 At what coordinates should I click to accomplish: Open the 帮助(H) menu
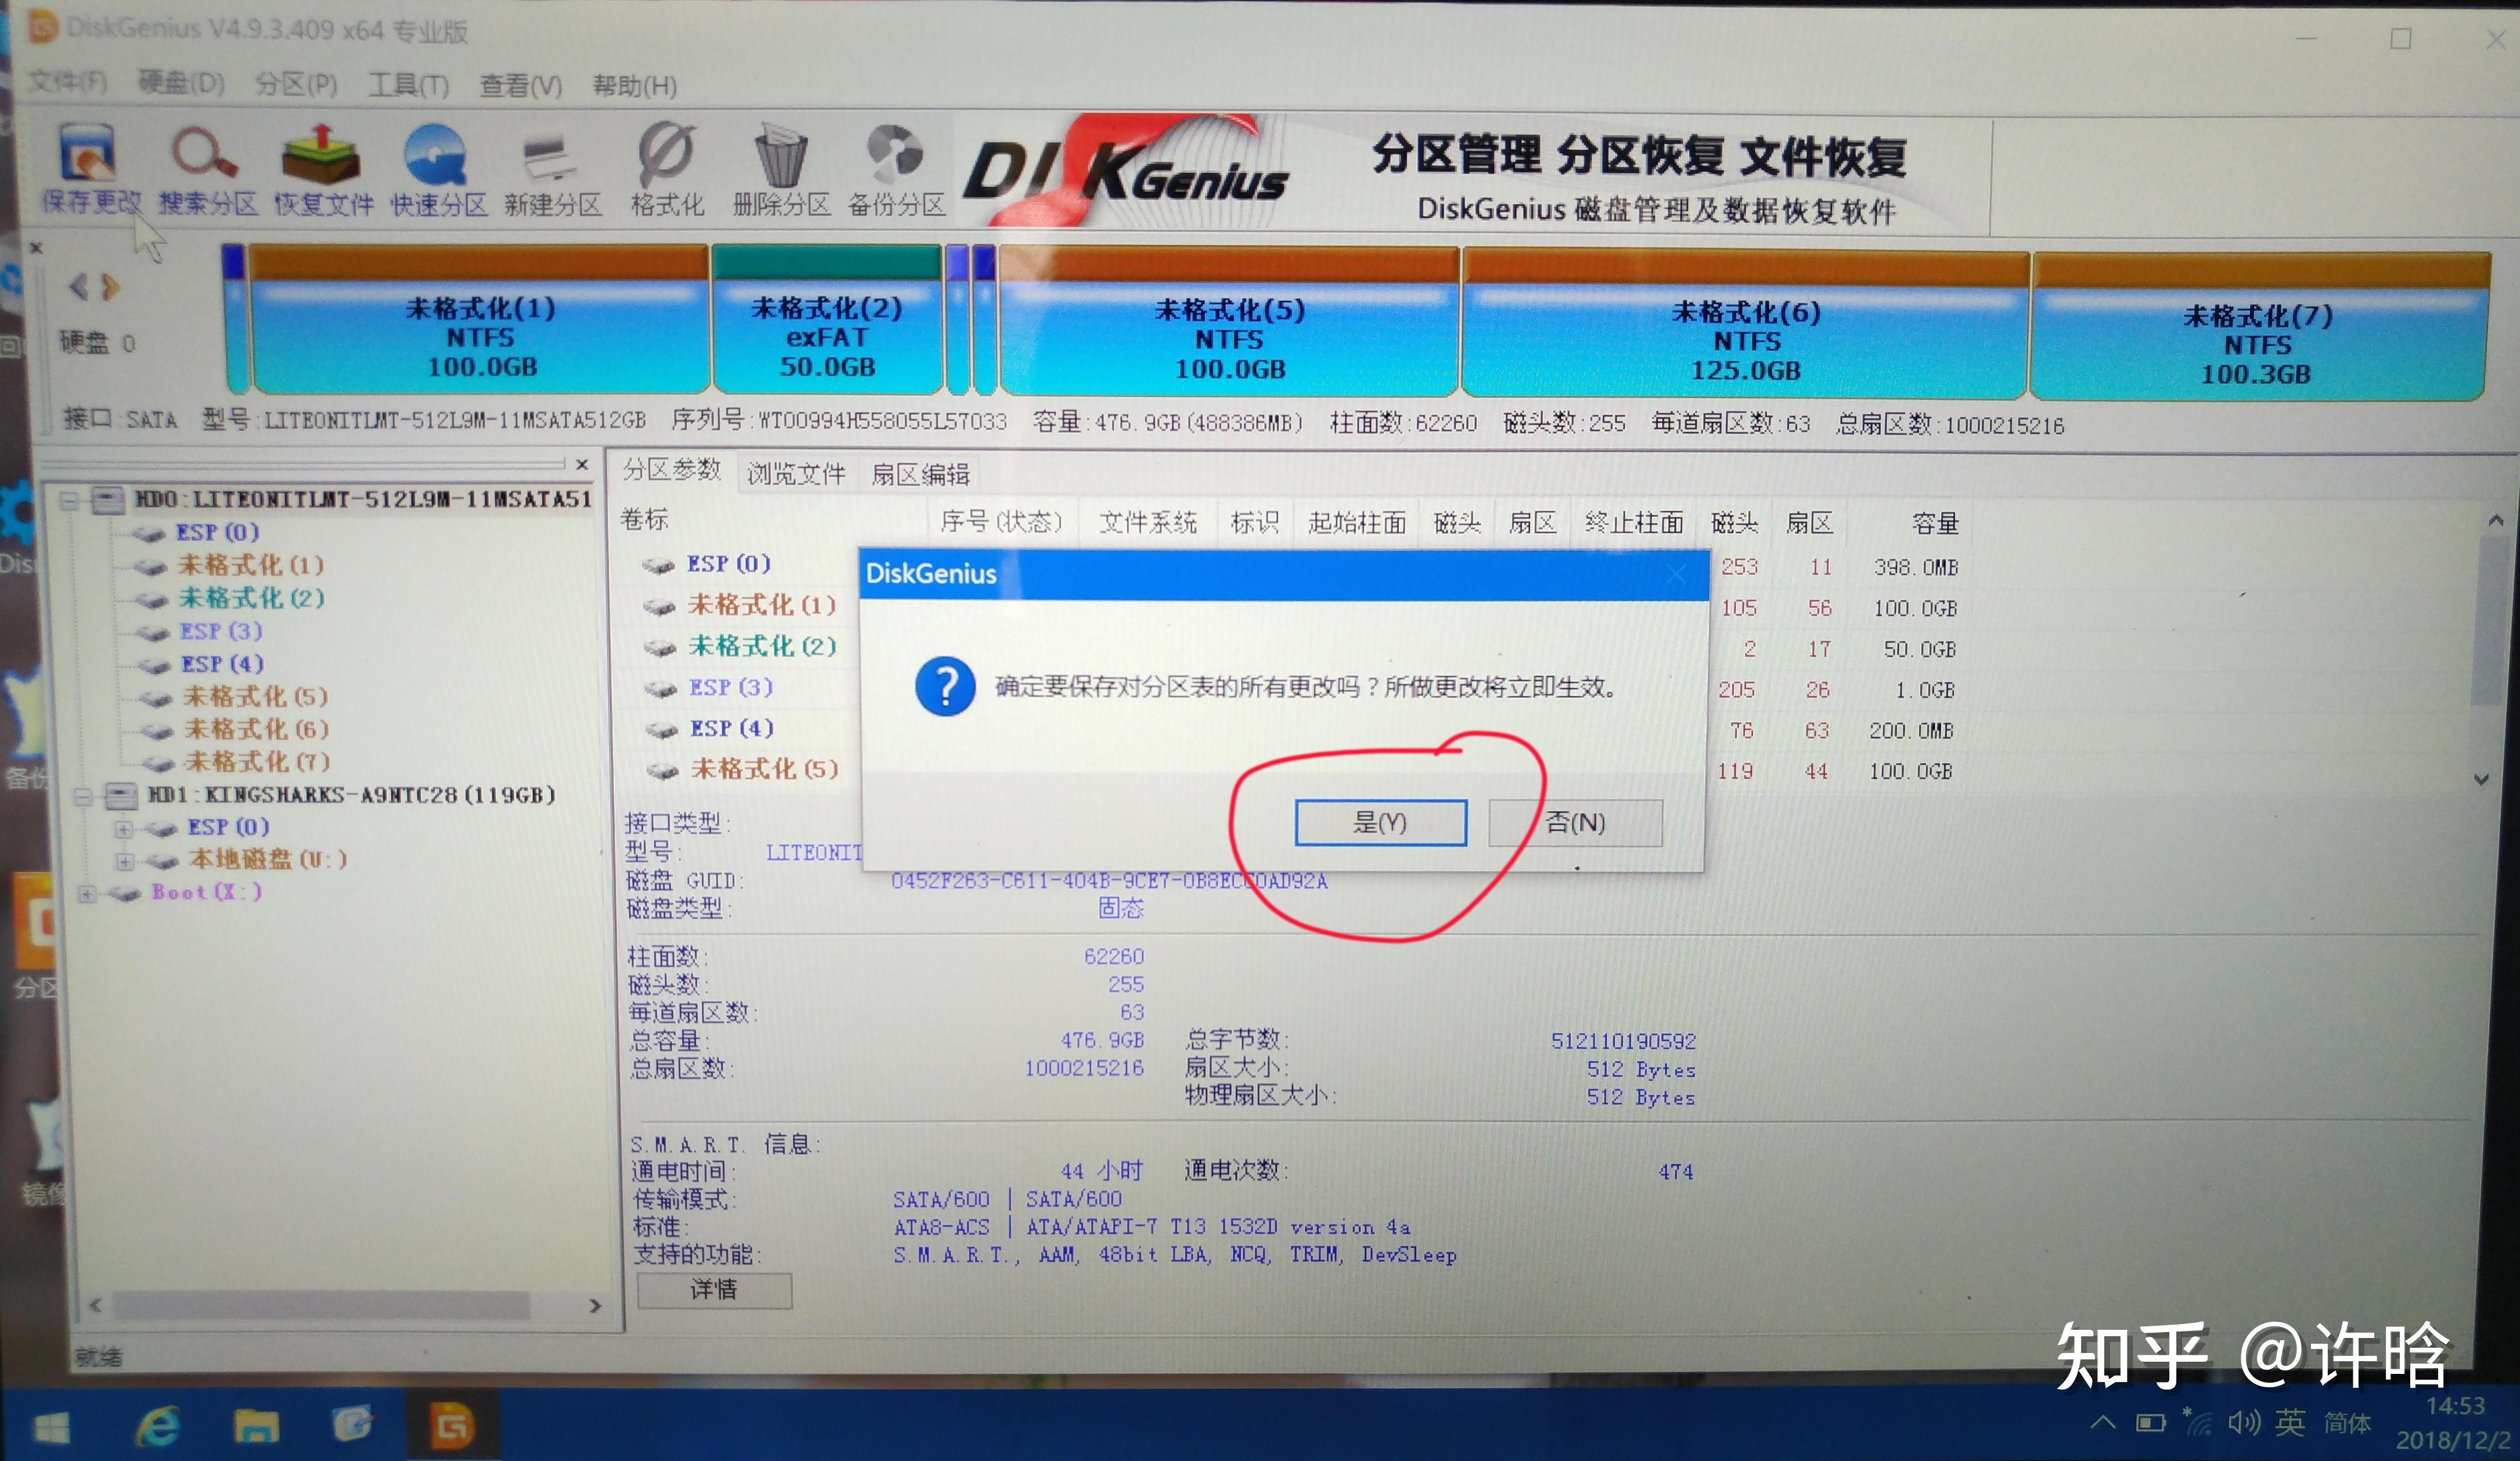[x=634, y=86]
